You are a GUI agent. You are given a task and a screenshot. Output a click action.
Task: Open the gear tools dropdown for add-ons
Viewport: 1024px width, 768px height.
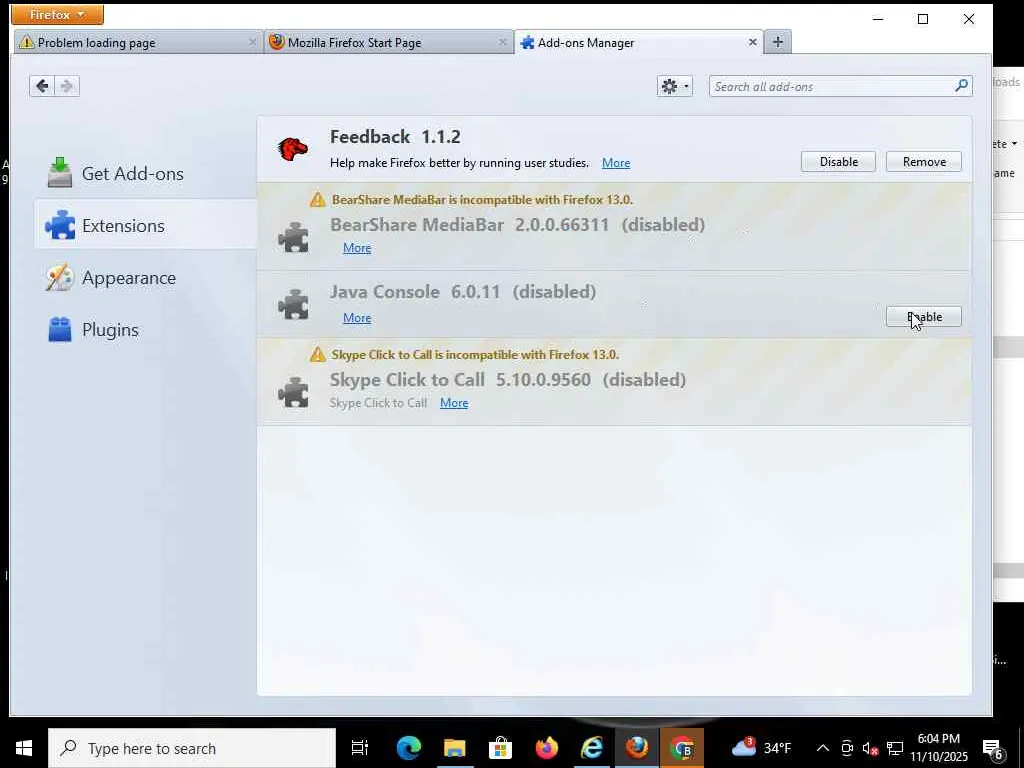[x=675, y=86]
